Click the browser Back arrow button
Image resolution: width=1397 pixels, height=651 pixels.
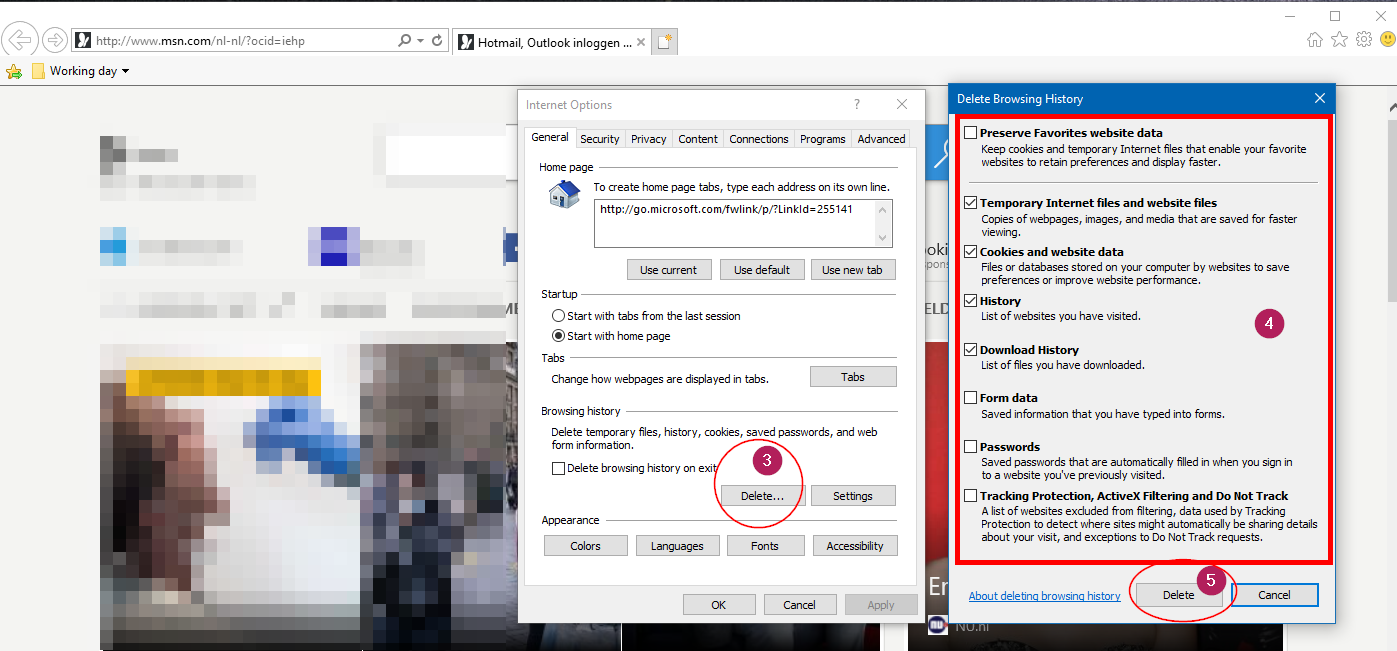click(21, 40)
